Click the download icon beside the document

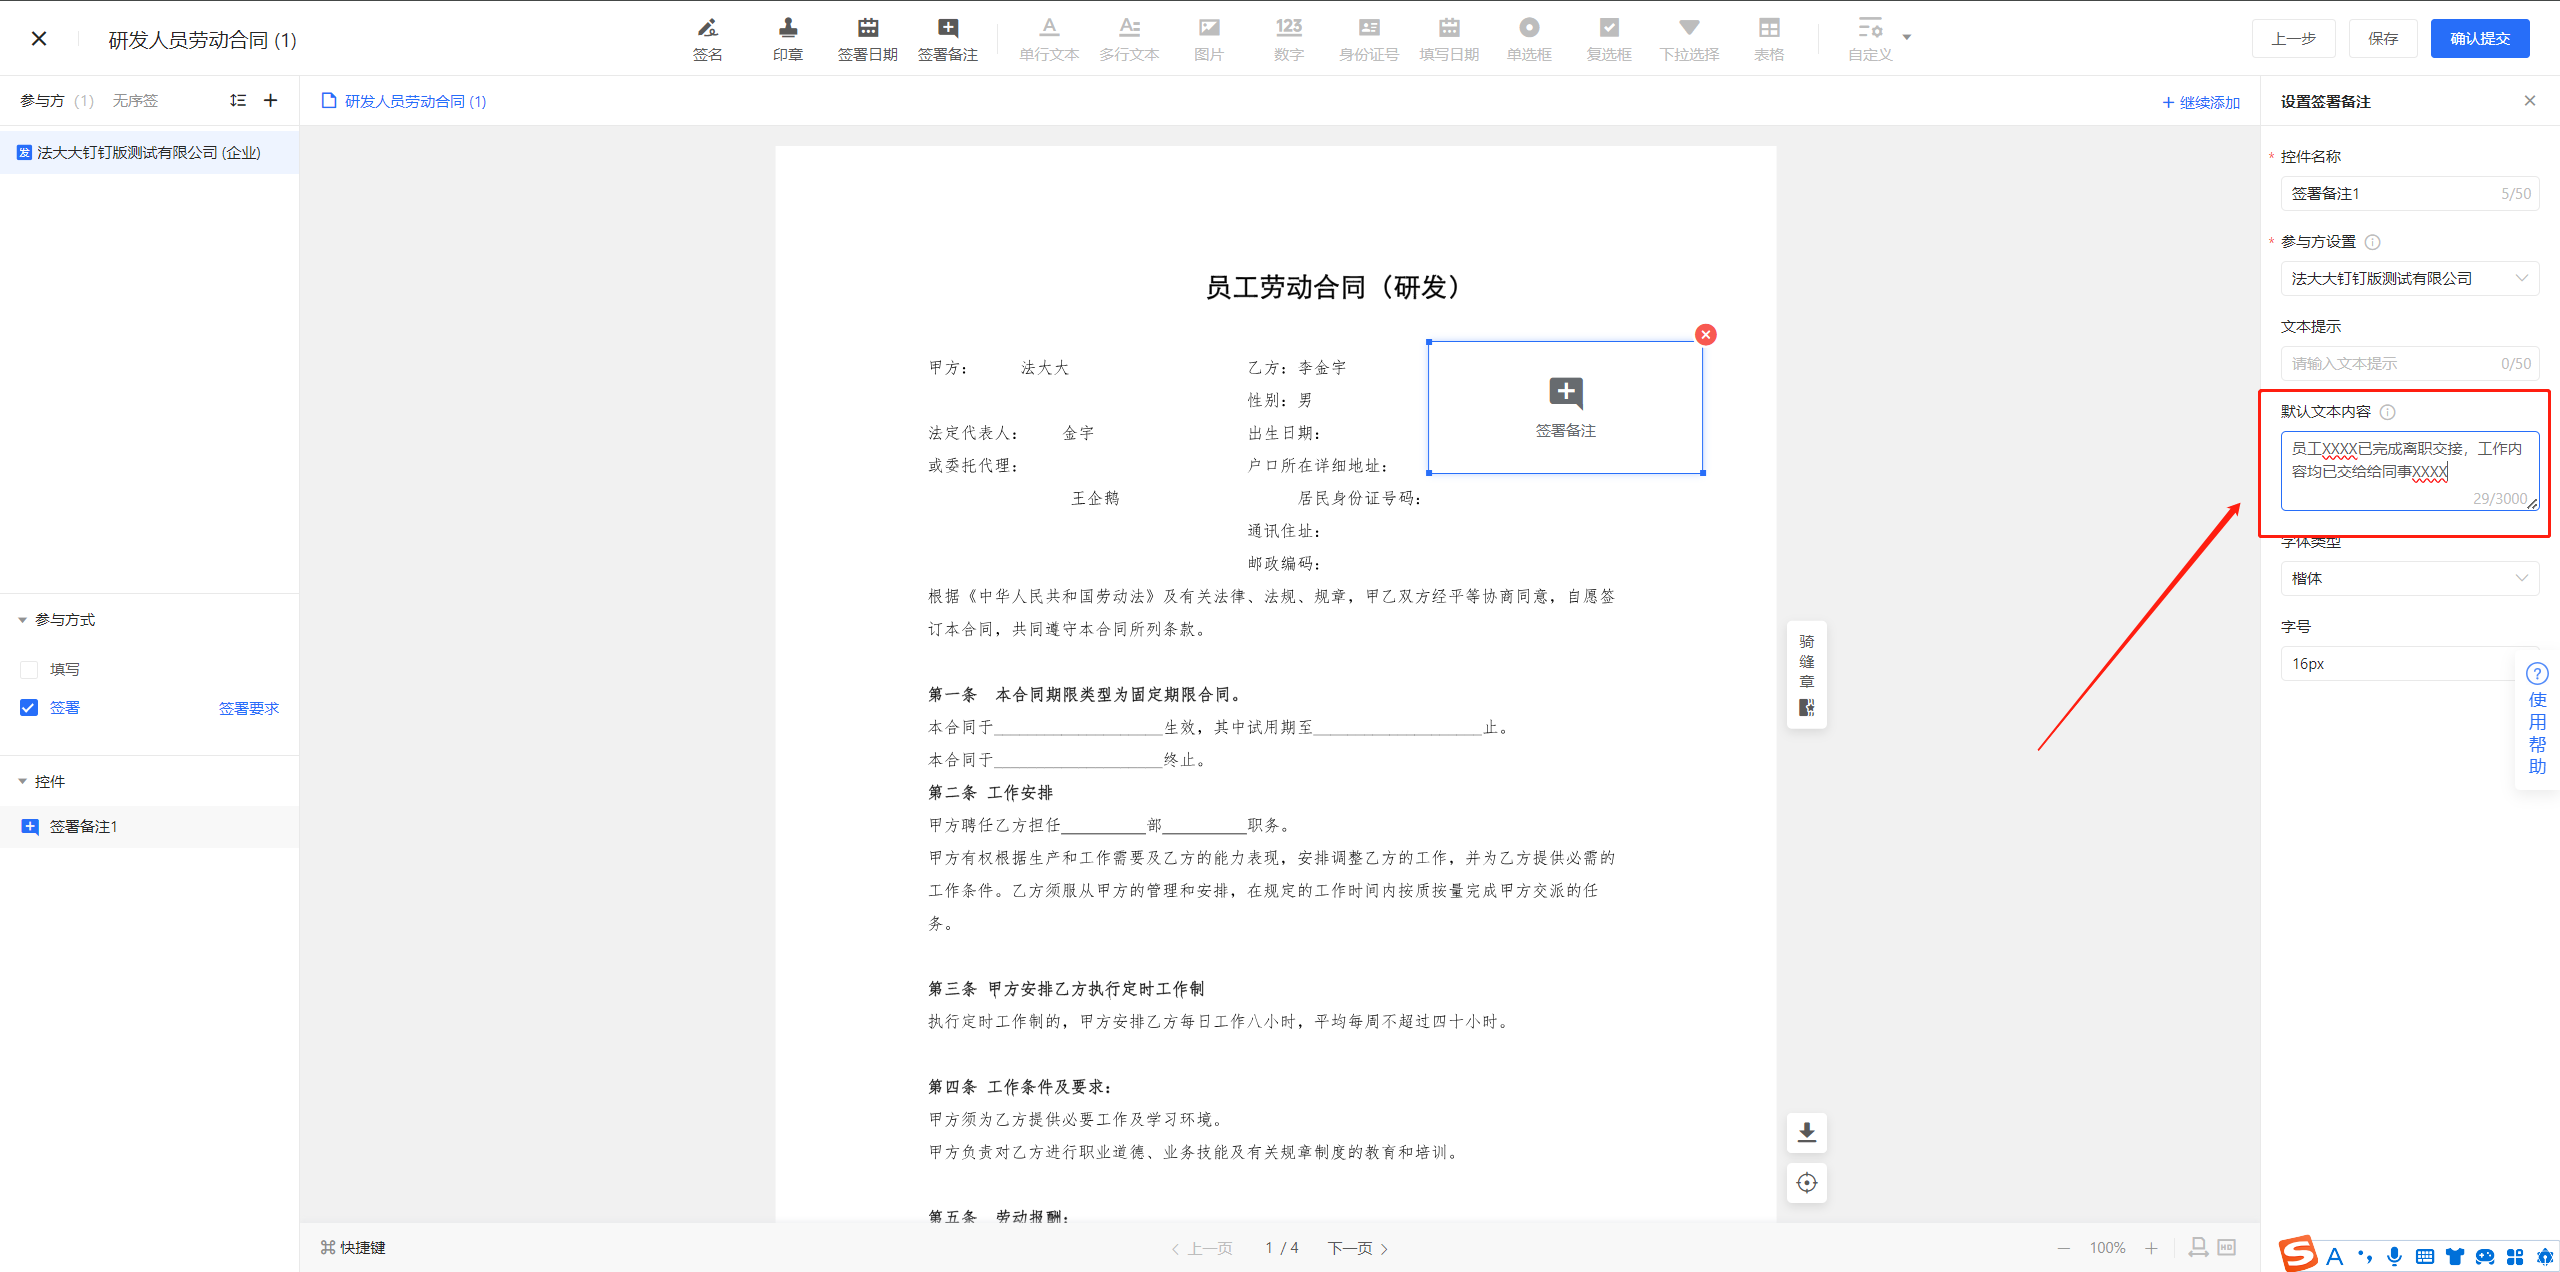[1806, 1132]
